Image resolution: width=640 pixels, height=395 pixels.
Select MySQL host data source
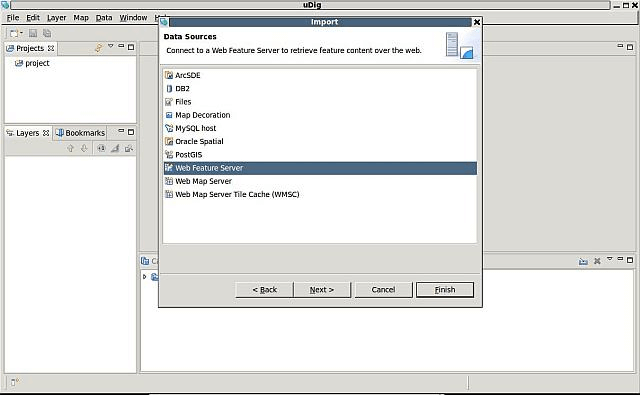(x=320, y=128)
